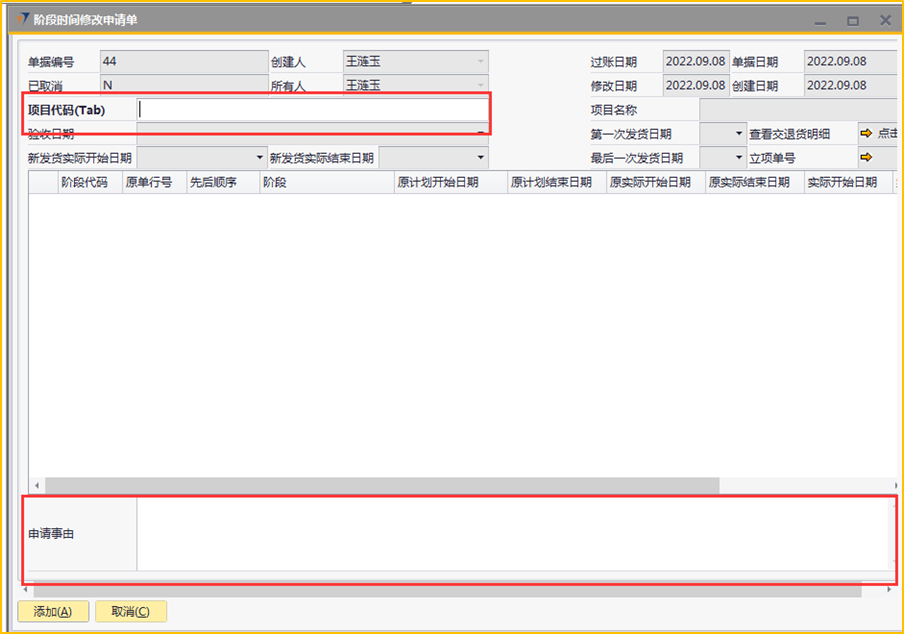Click the 项目代码(Tab) input field
The height and width of the screenshot is (634, 904).
312,110
